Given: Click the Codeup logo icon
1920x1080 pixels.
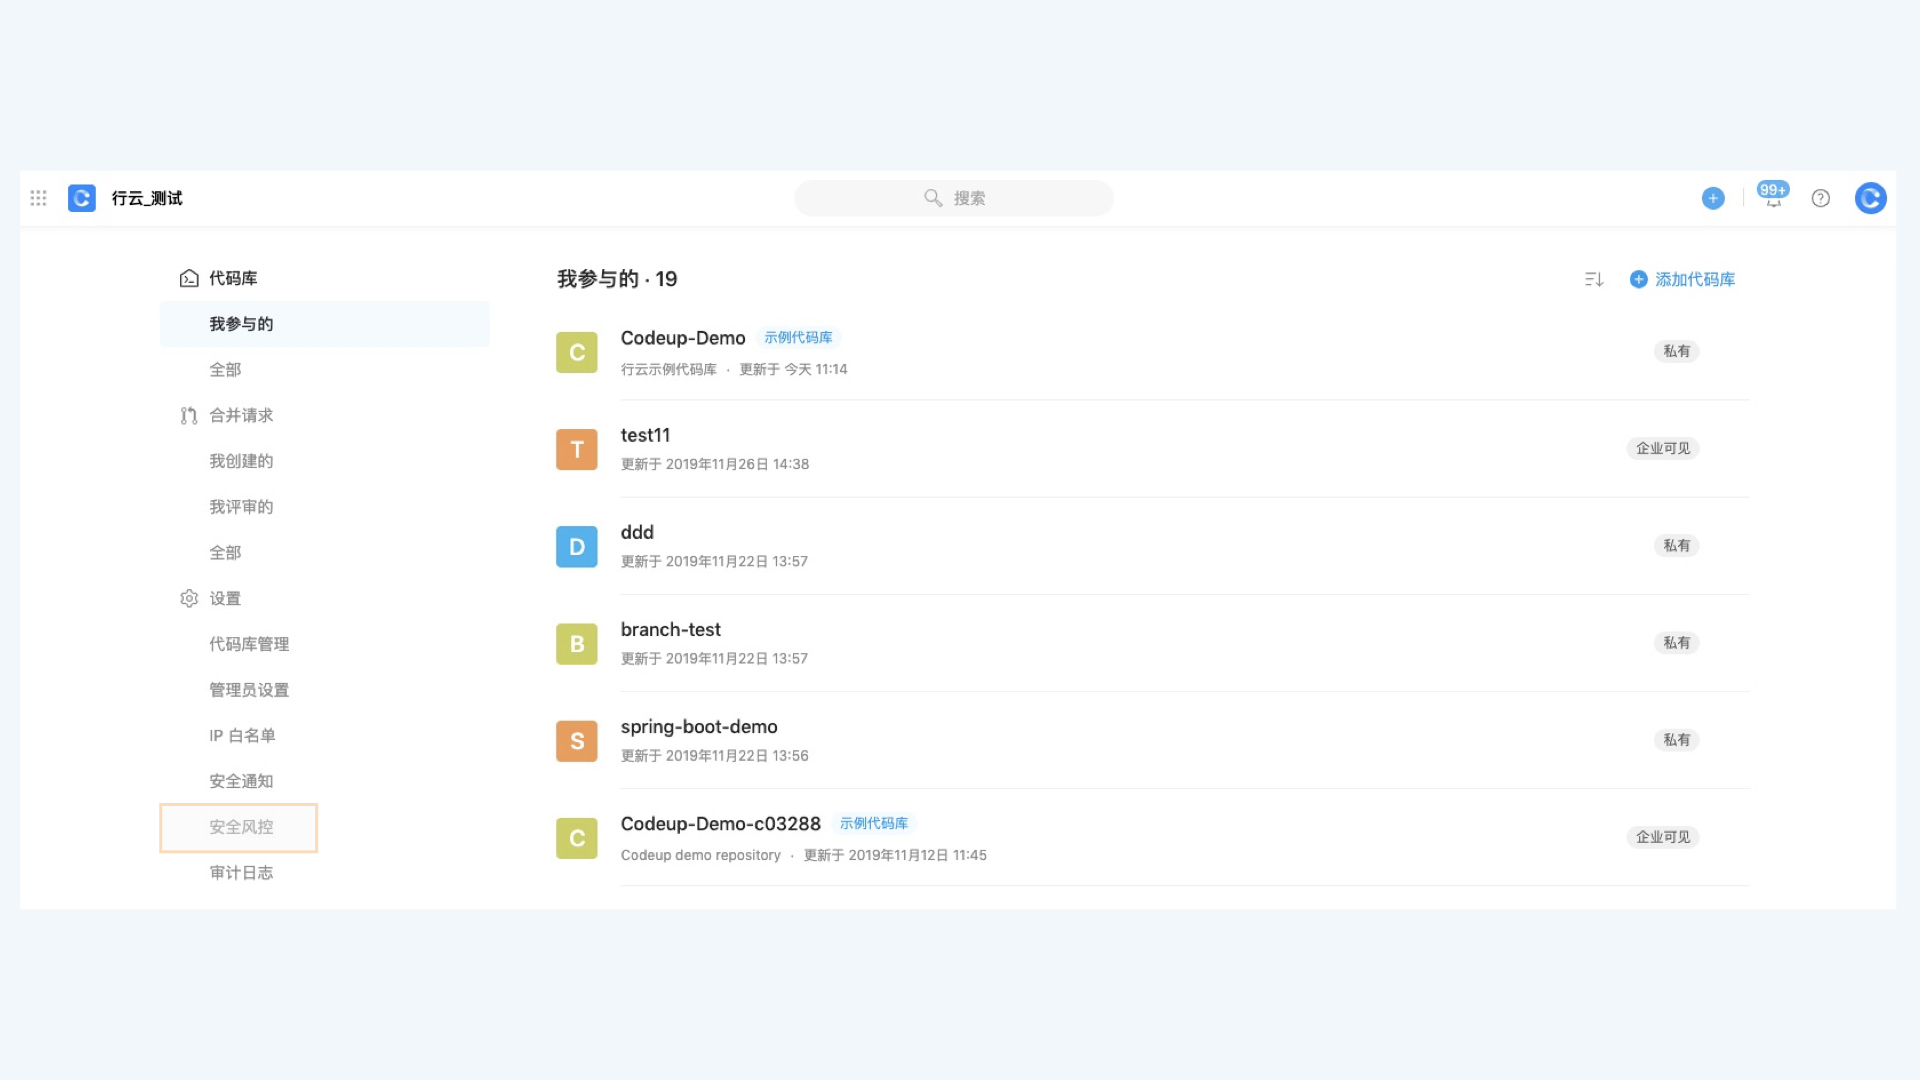Looking at the screenshot, I should pos(82,198).
